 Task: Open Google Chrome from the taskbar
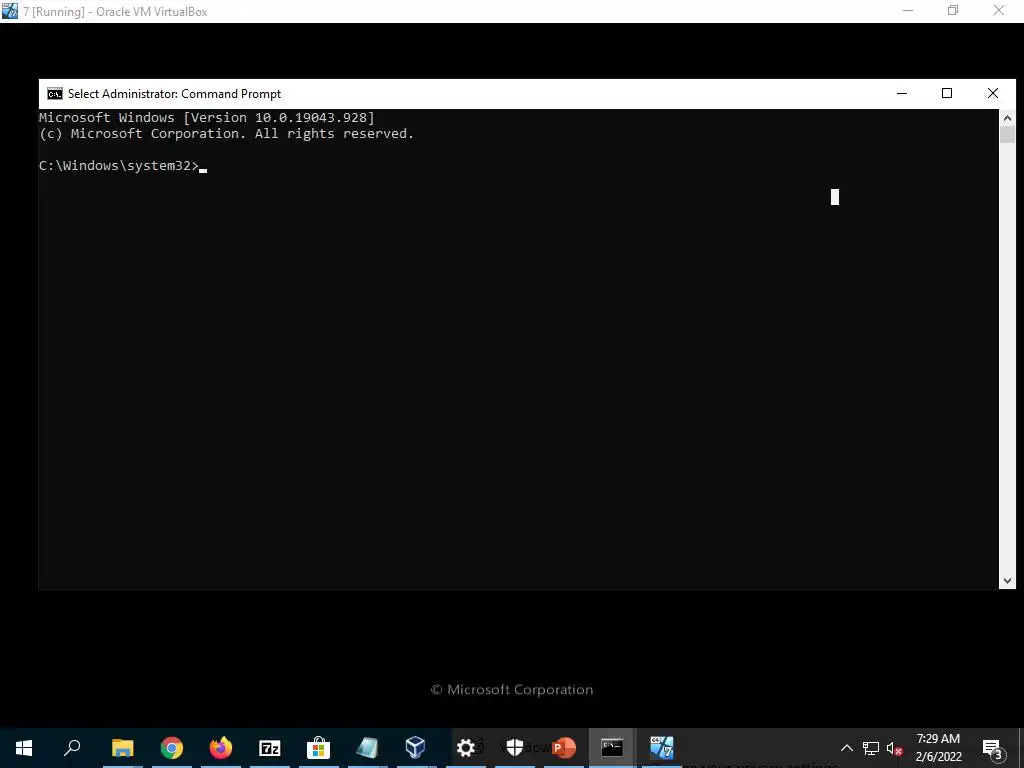[172, 747]
